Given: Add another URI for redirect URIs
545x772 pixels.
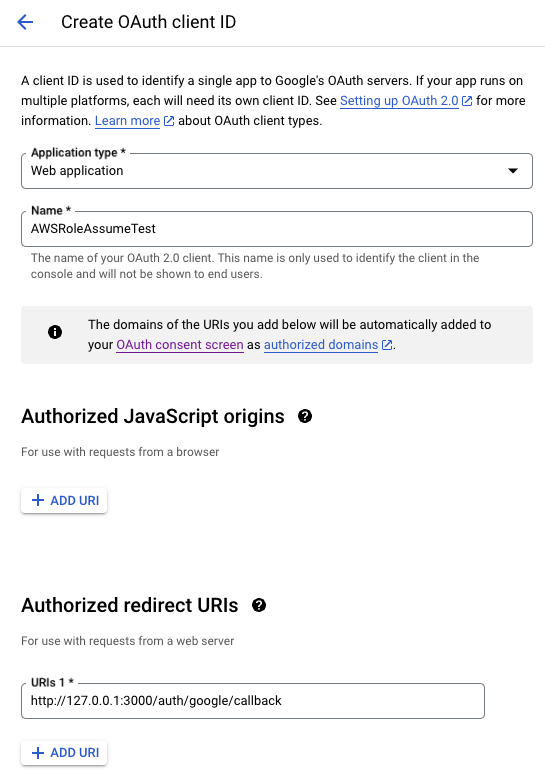Looking at the screenshot, I should point(64,753).
